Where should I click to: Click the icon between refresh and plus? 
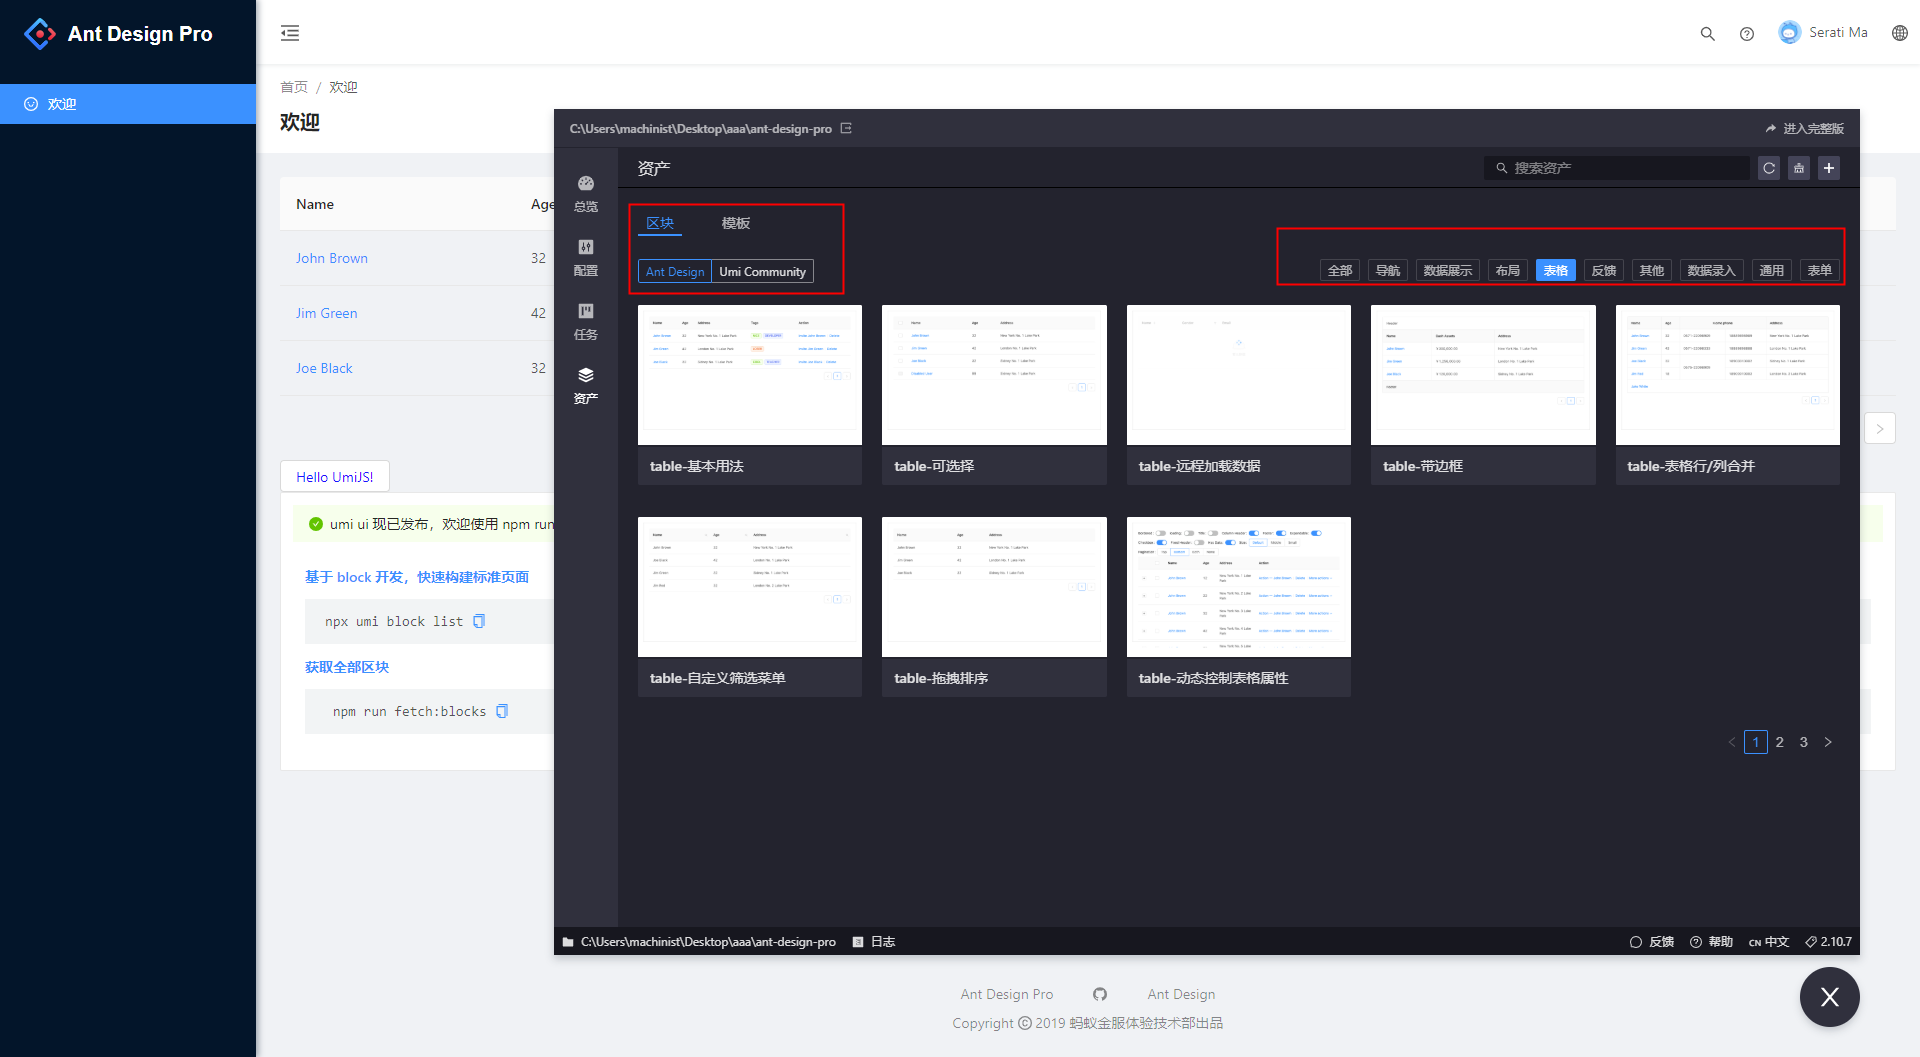[1799, 168]
